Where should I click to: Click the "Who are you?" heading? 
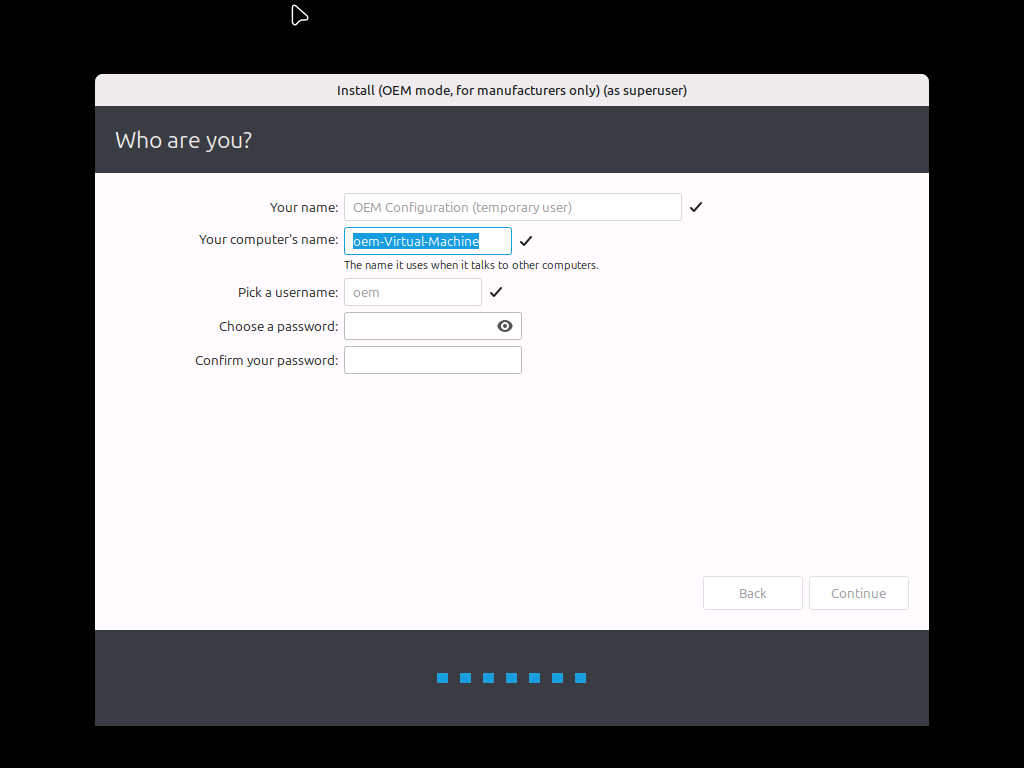point(183,140)
